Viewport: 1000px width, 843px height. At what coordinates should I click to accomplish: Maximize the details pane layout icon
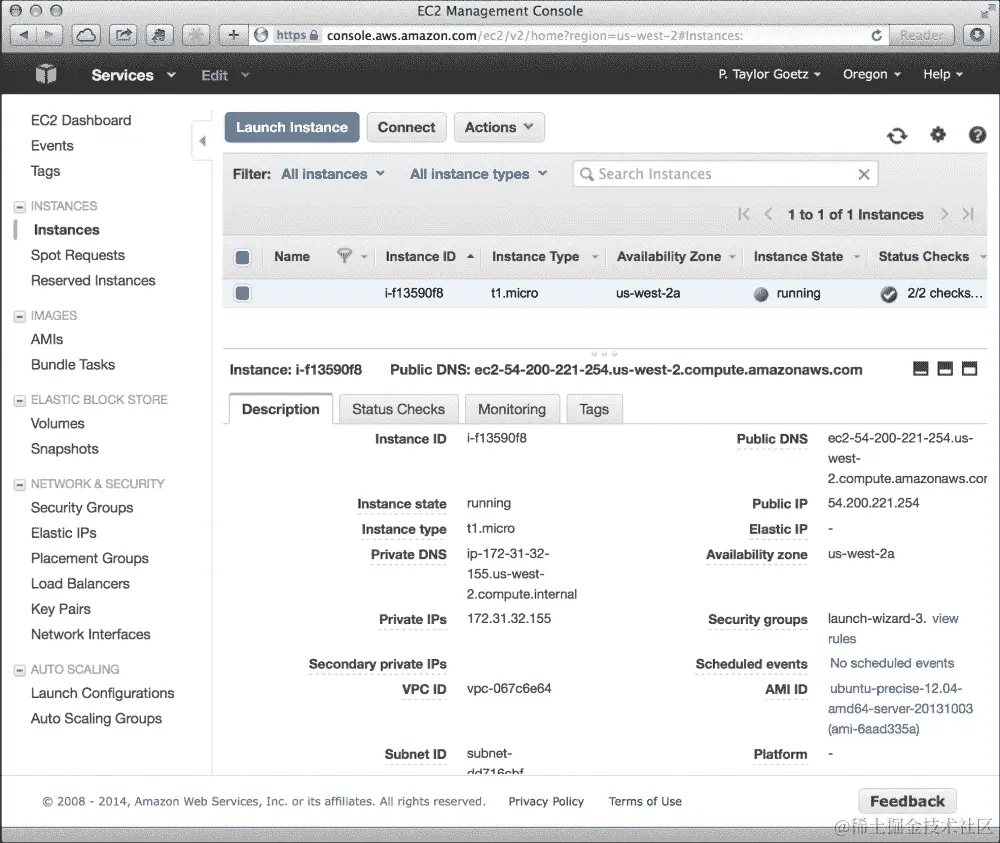click(969, 369)
